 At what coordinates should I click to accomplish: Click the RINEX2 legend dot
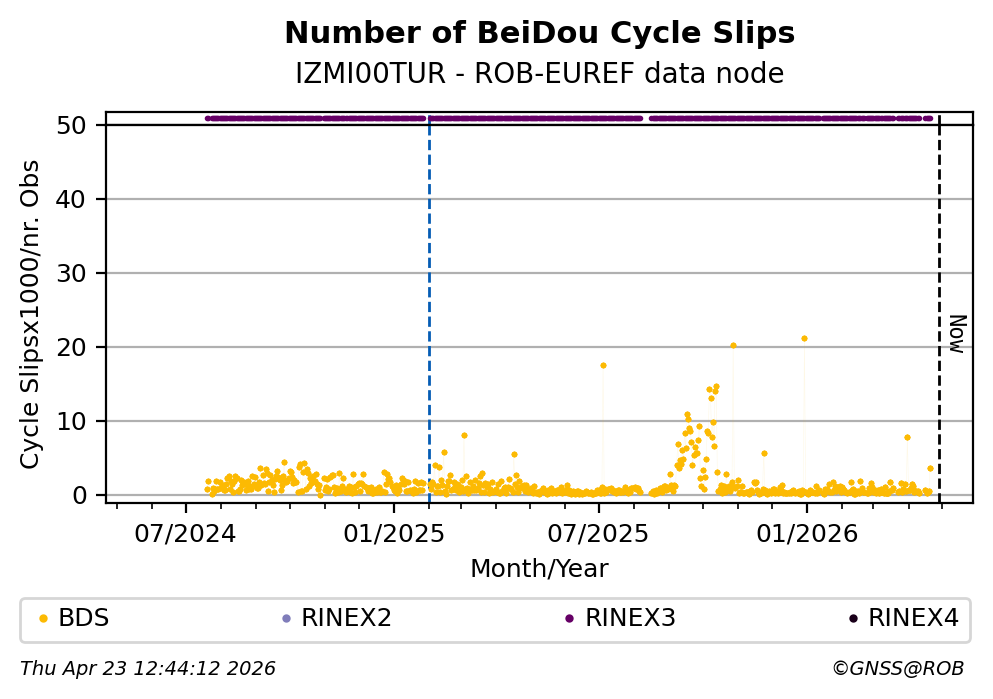(x=286, y=618)
